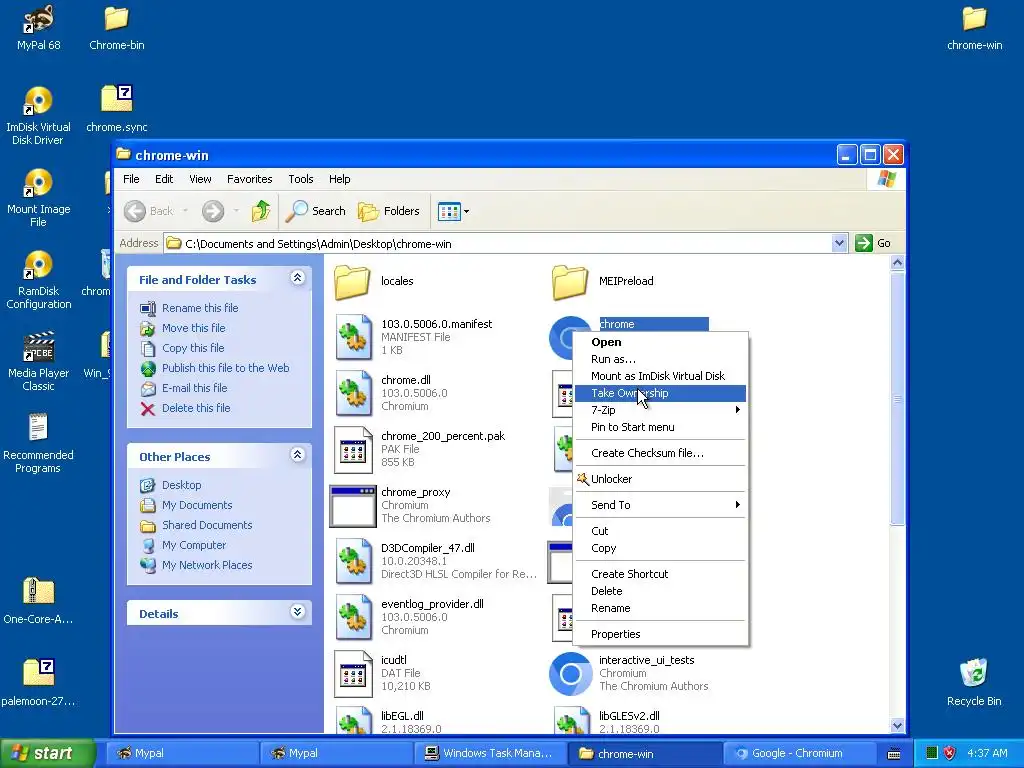Expand the Send To submenu
This screenshot has width=1024, height=768.
(660, 505)
